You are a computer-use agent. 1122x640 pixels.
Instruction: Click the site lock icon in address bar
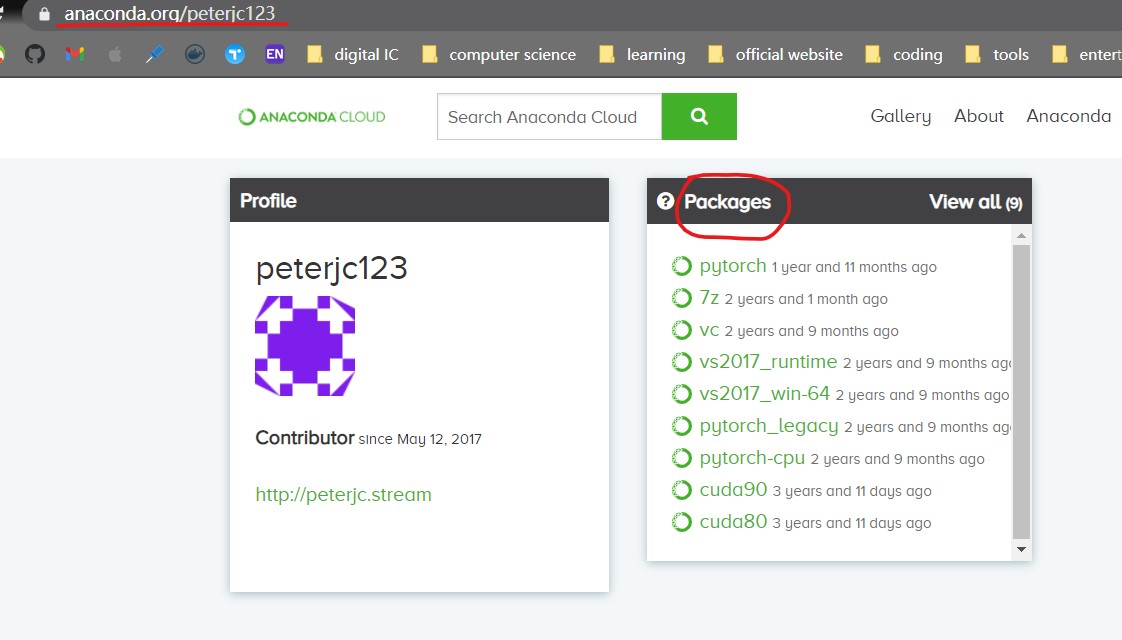[x=44, y=14]
